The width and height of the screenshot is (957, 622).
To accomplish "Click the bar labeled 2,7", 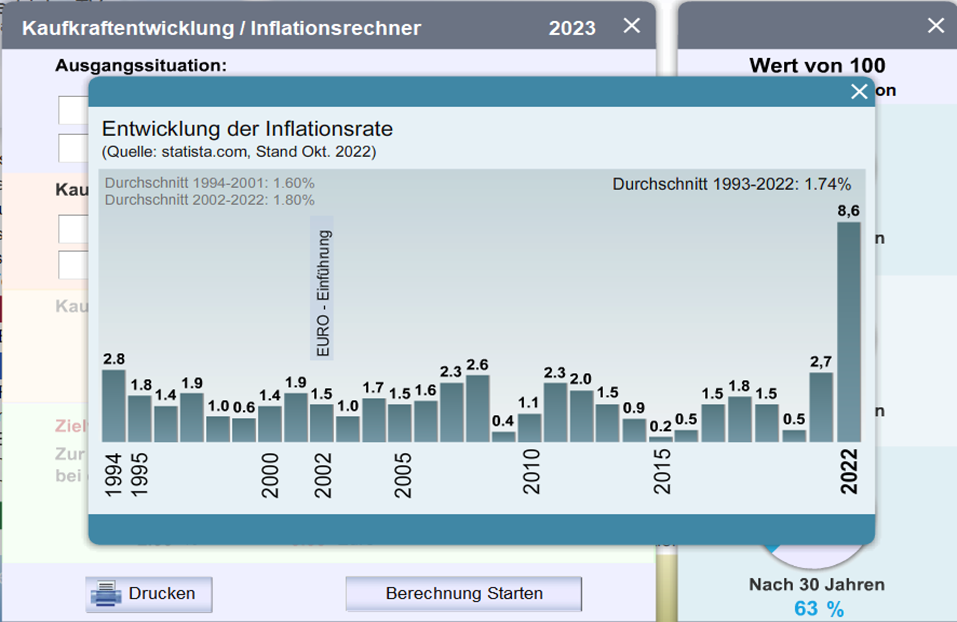I will click(821, 407).
